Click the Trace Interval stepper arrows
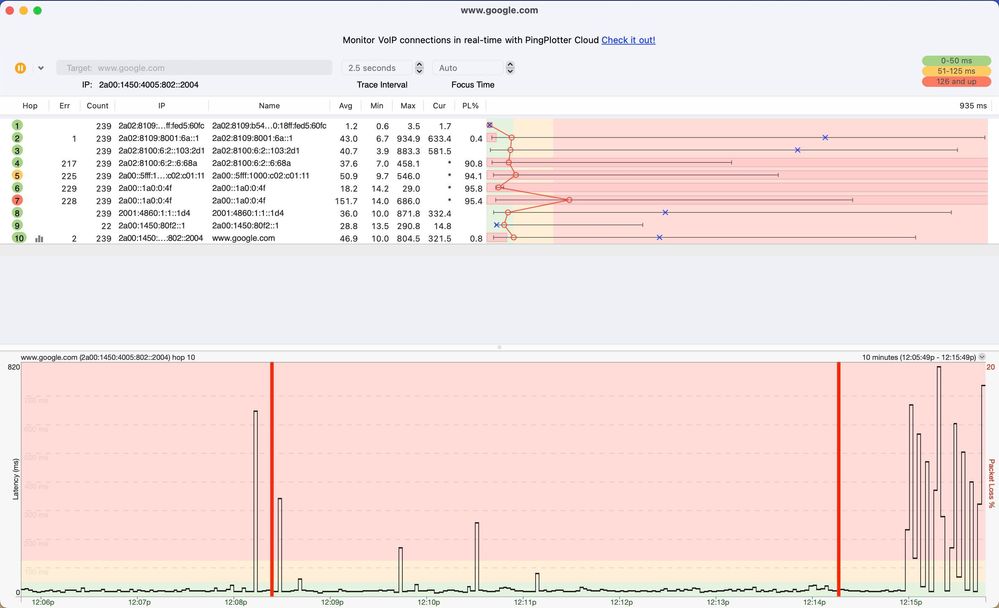999x608 pixels. click(419, 68)
